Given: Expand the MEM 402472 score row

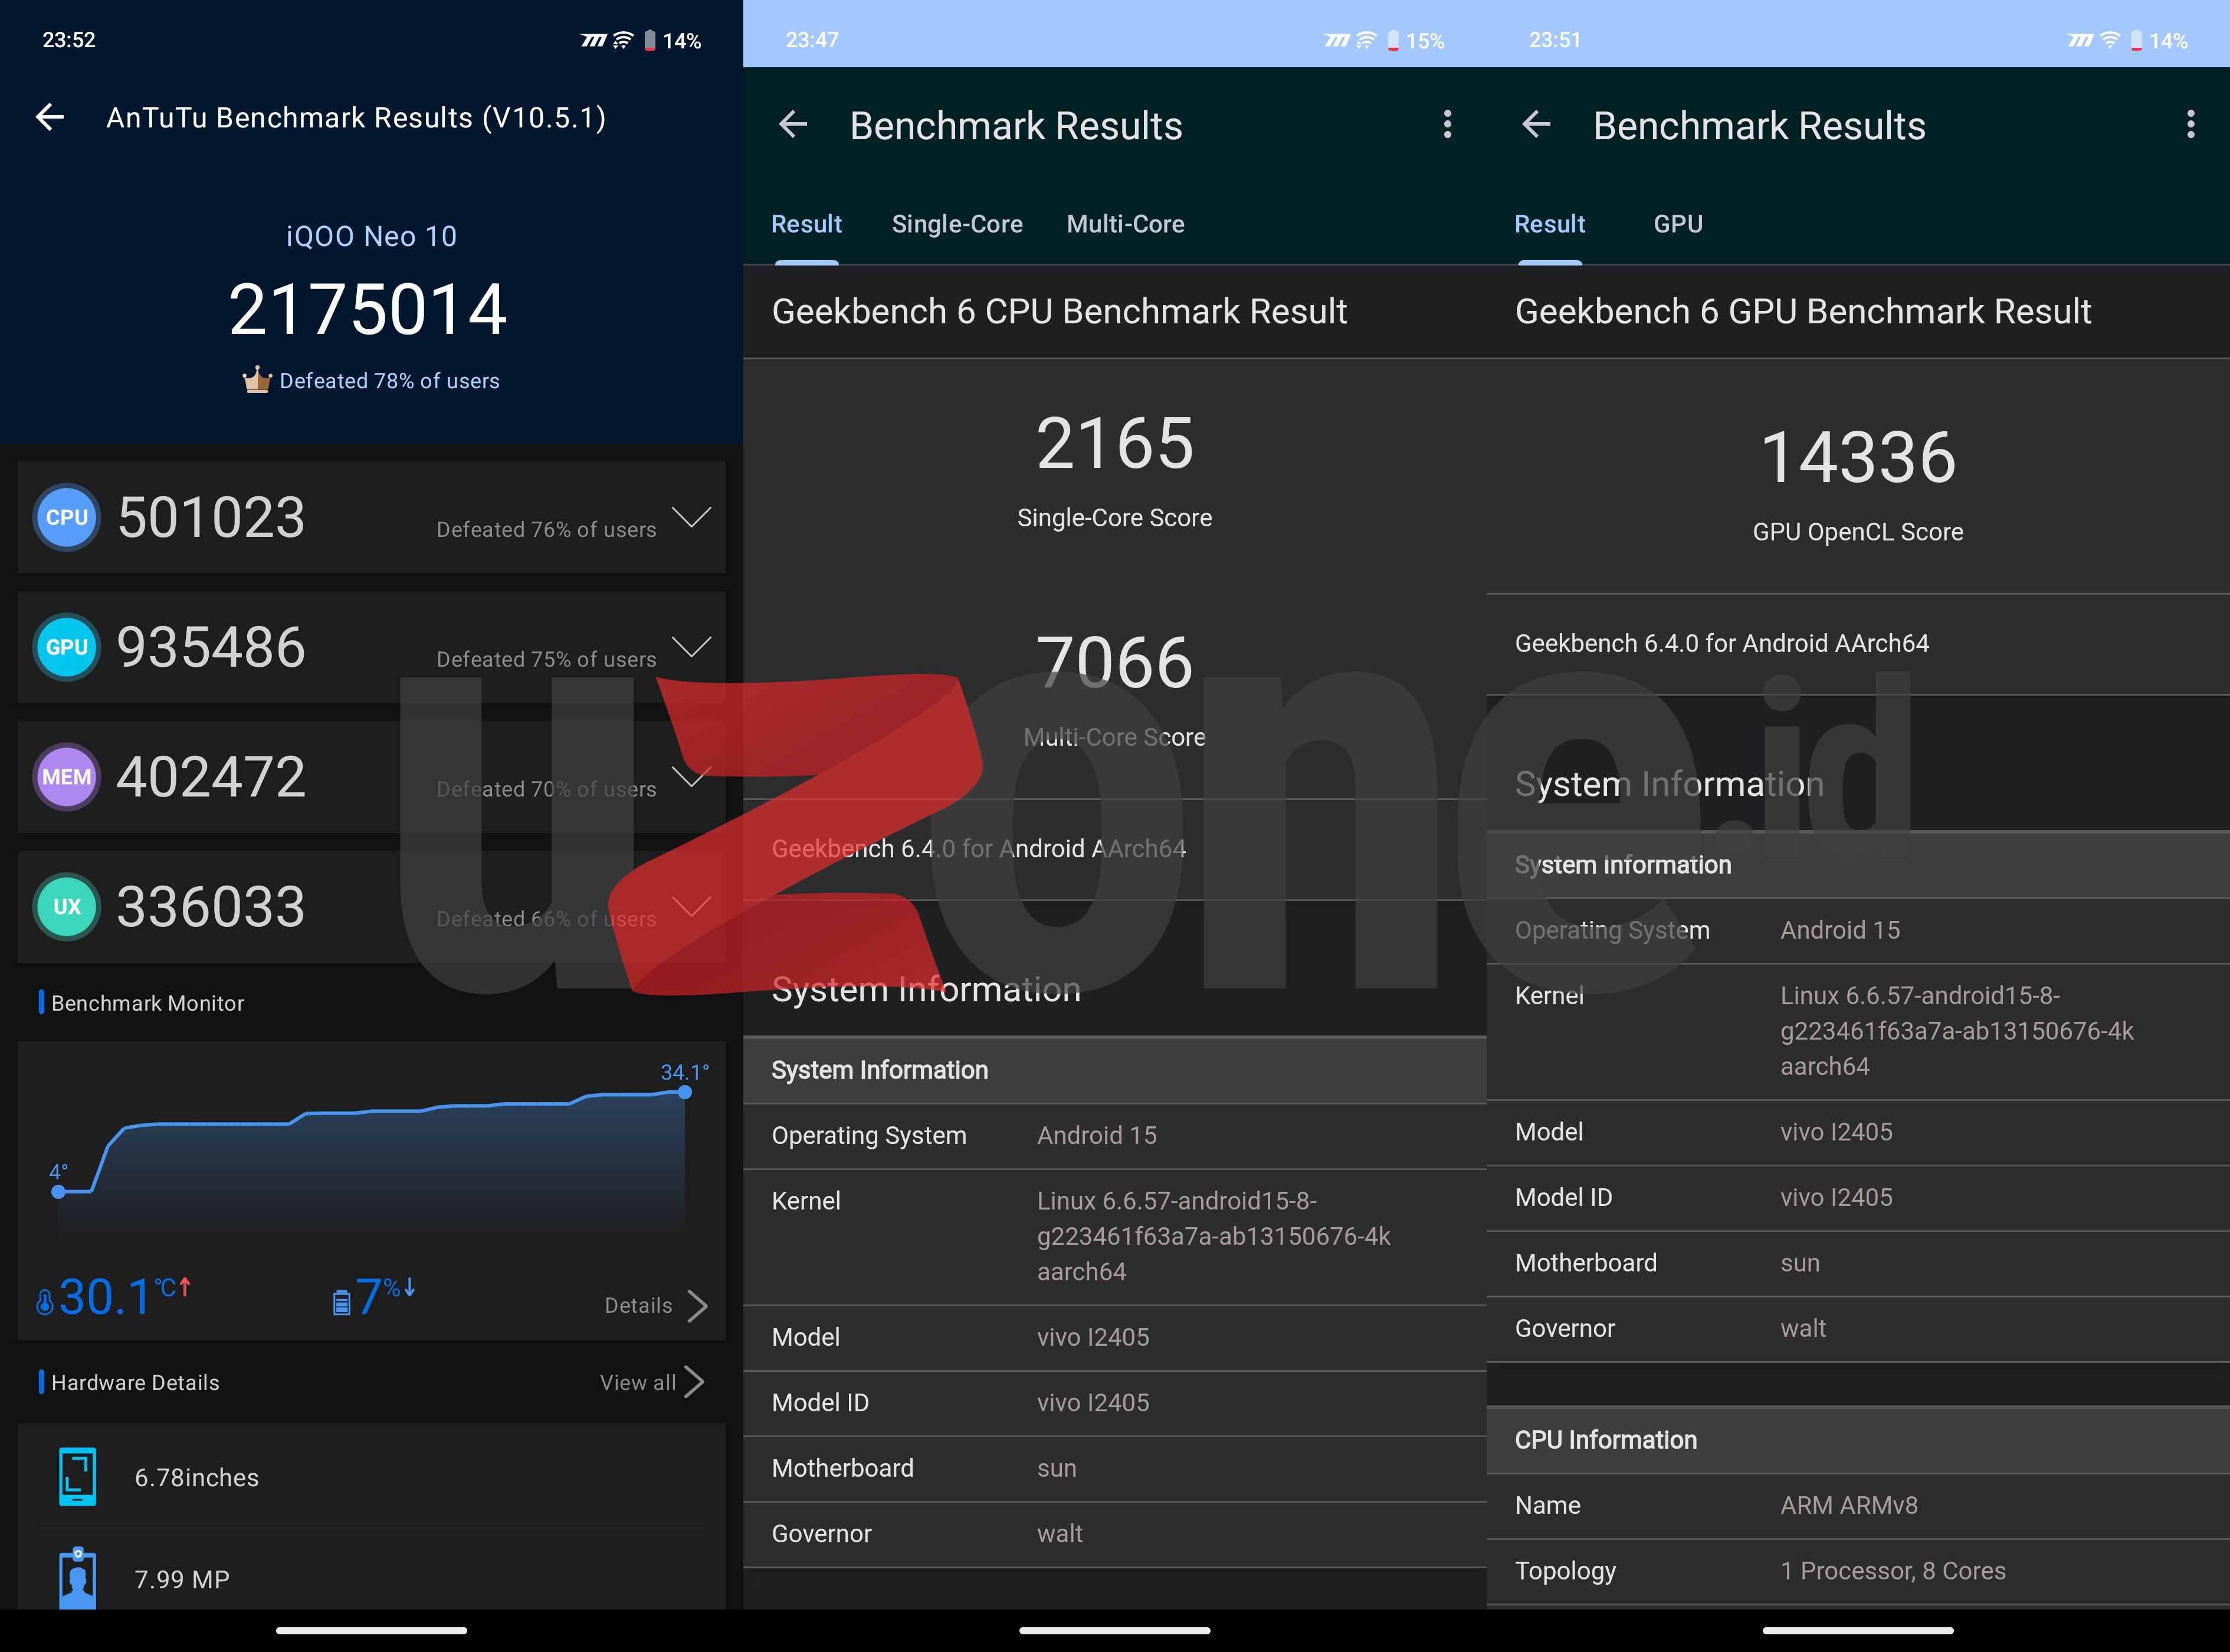Looking at the screenshot, I should point(691,777).
